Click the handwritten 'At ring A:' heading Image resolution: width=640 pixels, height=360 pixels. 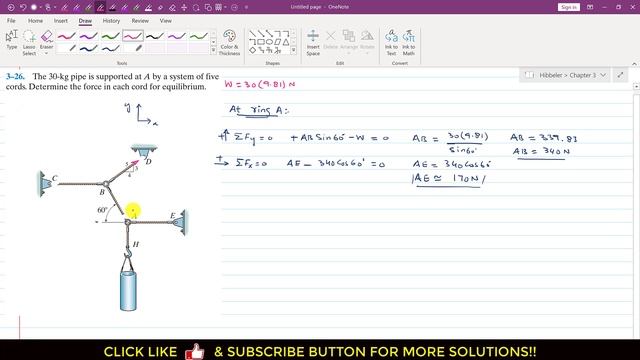tap(259, 110)
